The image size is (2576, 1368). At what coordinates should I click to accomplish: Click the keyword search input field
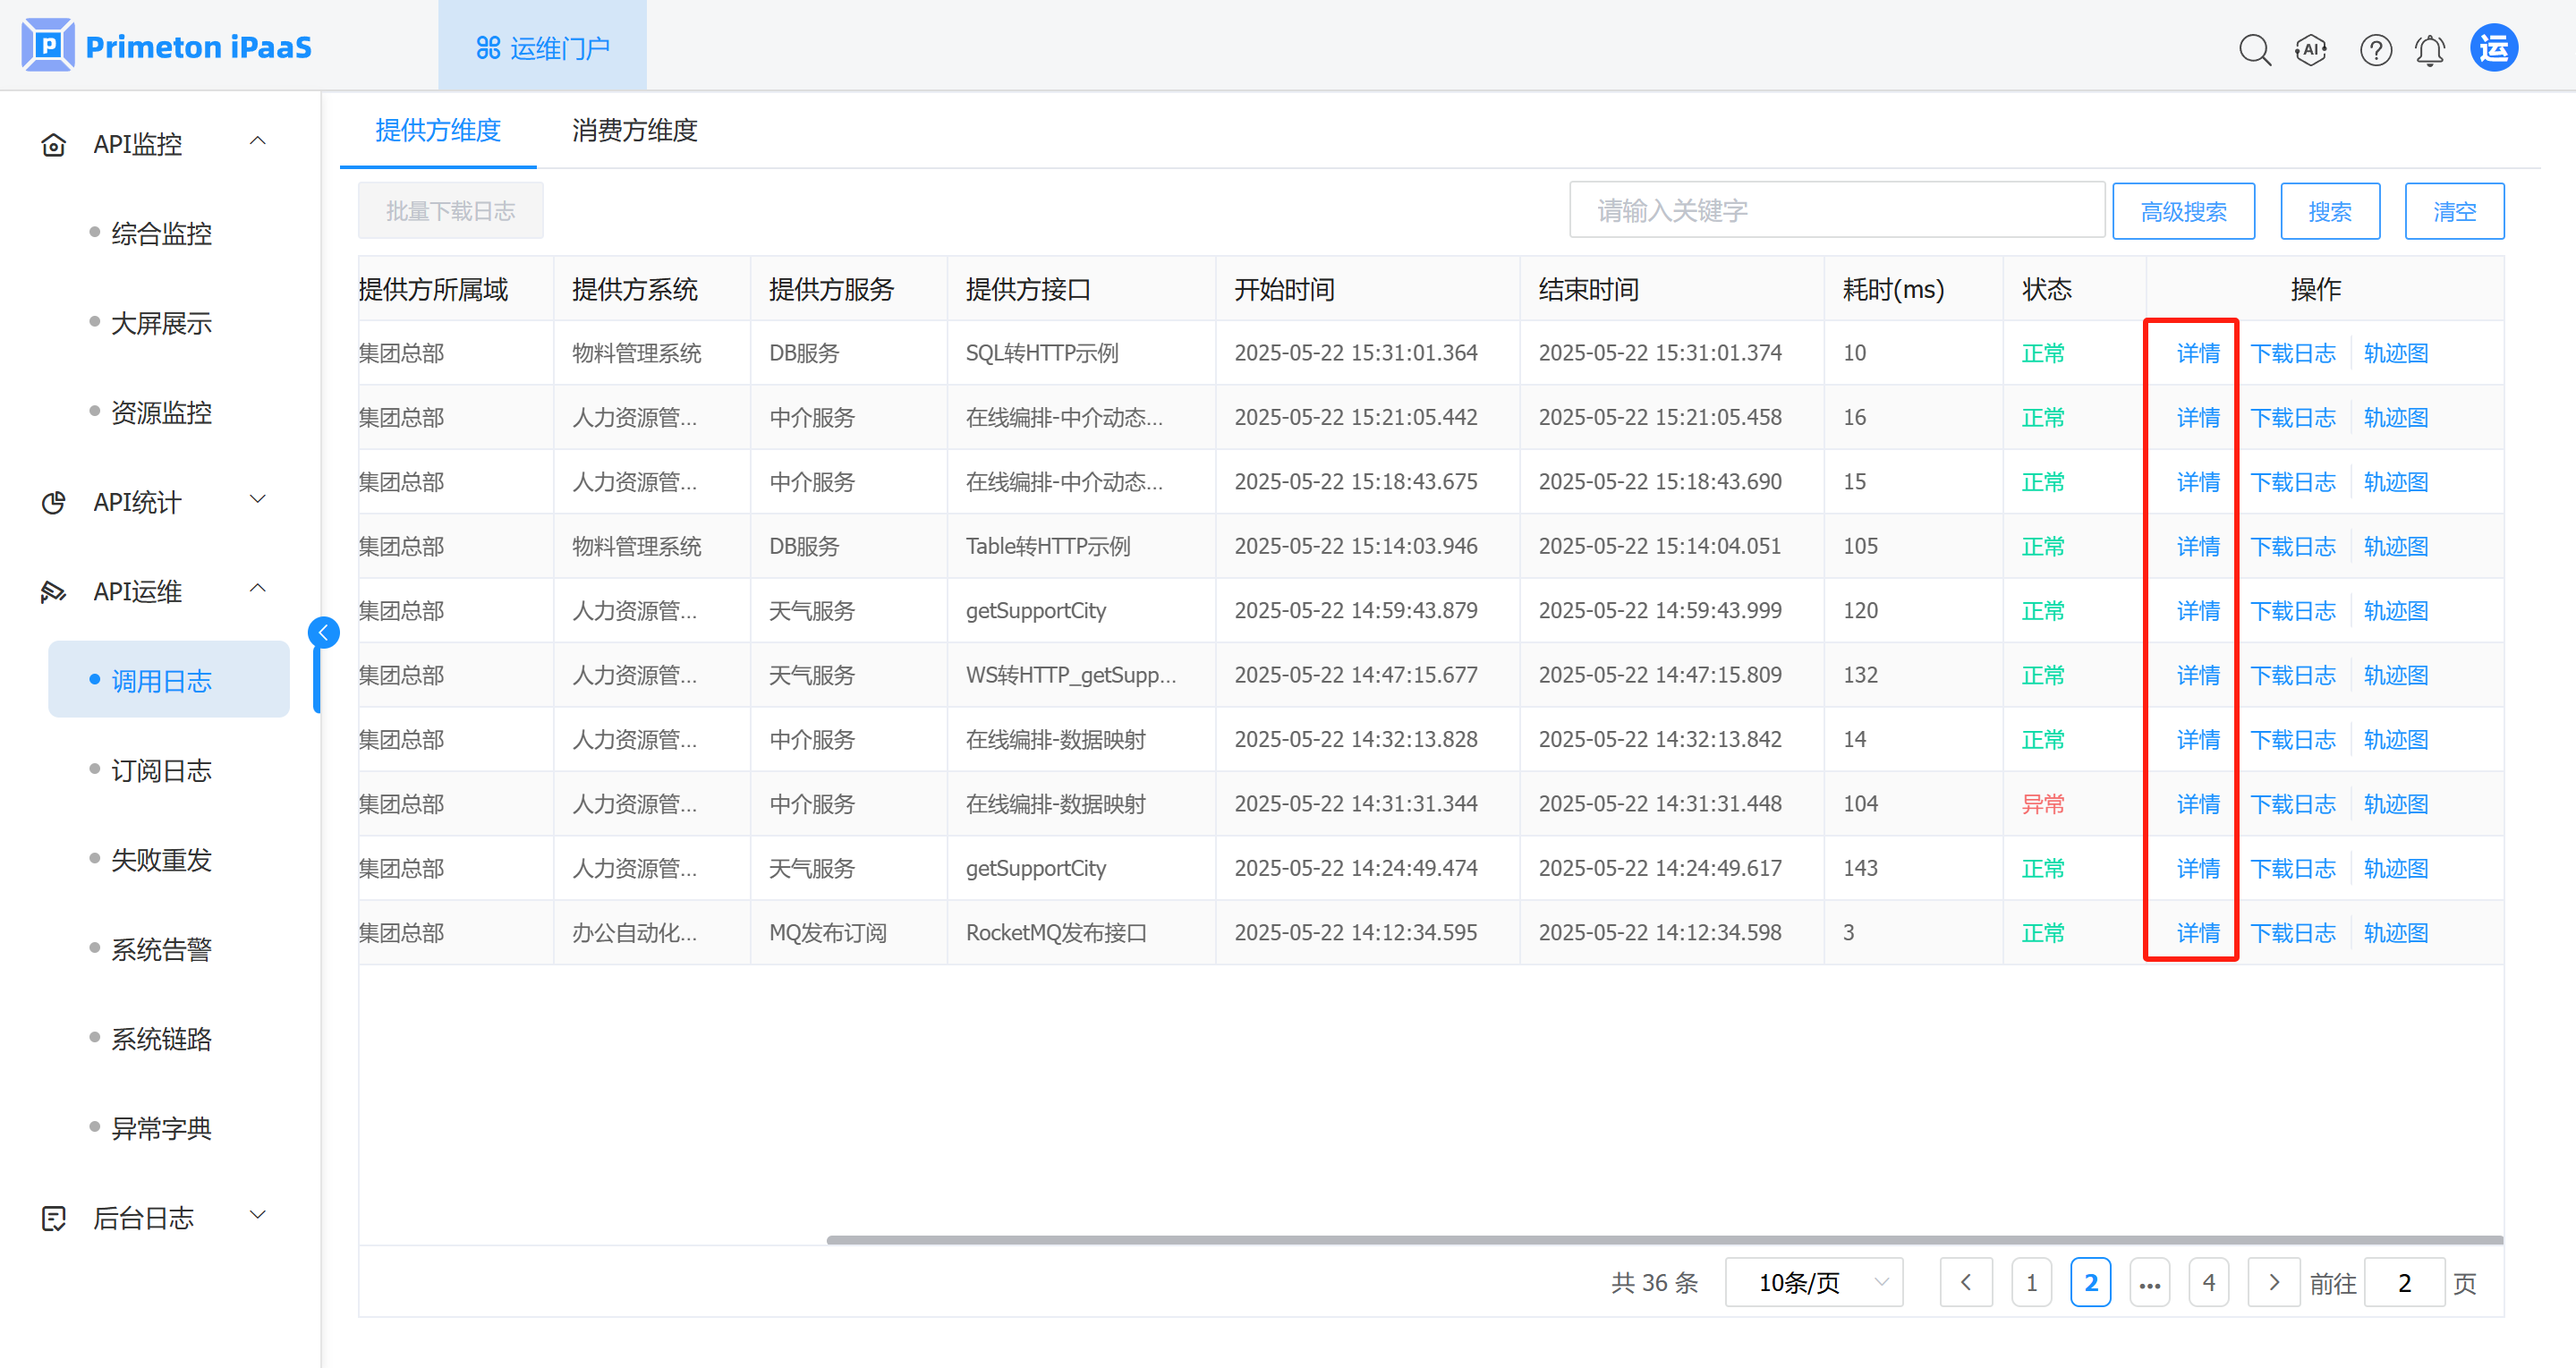(1836, 211)
